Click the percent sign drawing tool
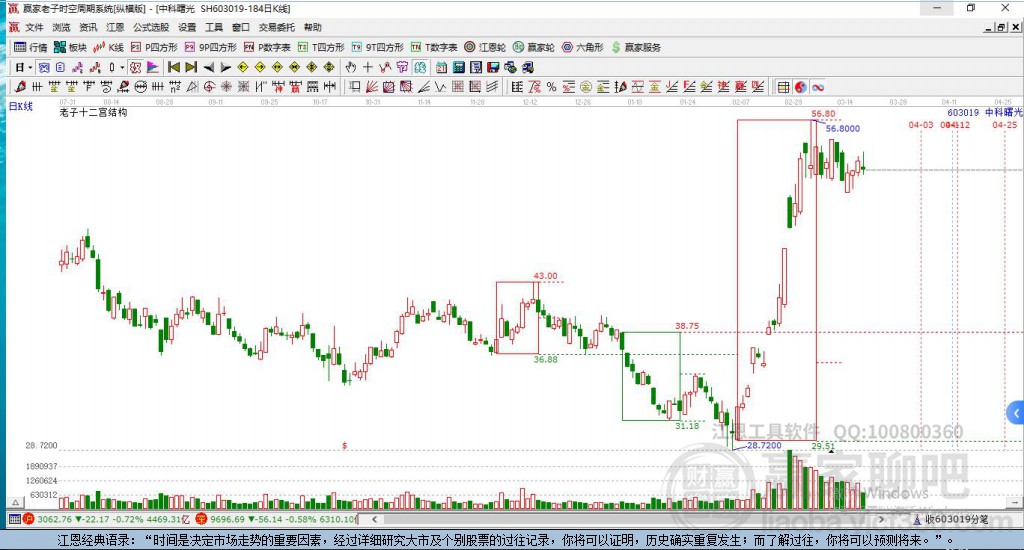Image resolution: width=1024 pixels, height=550 pixels. point(551,87)
